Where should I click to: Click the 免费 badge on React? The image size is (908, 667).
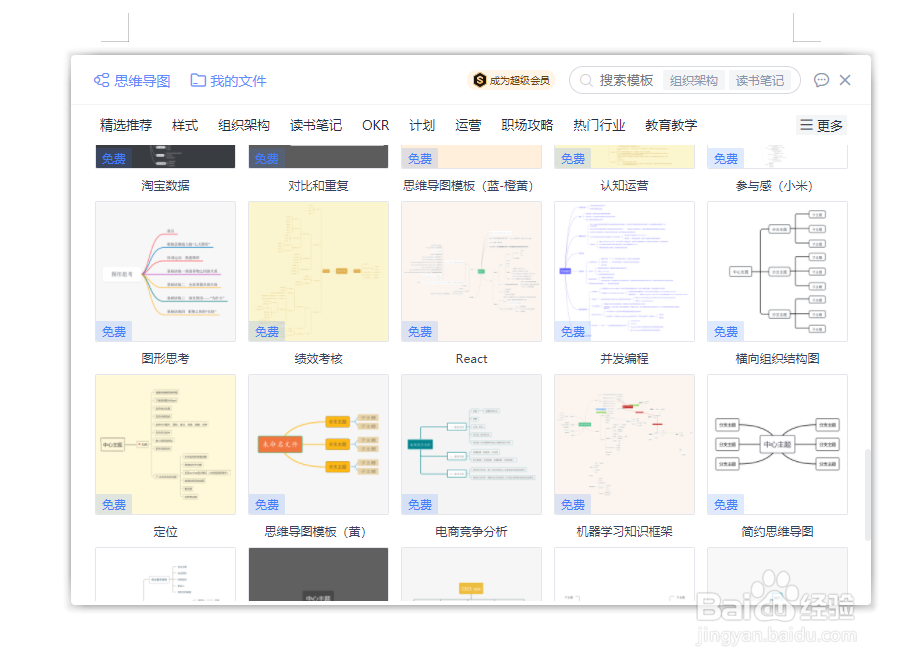pyautogui.click(x=420, y=331)
